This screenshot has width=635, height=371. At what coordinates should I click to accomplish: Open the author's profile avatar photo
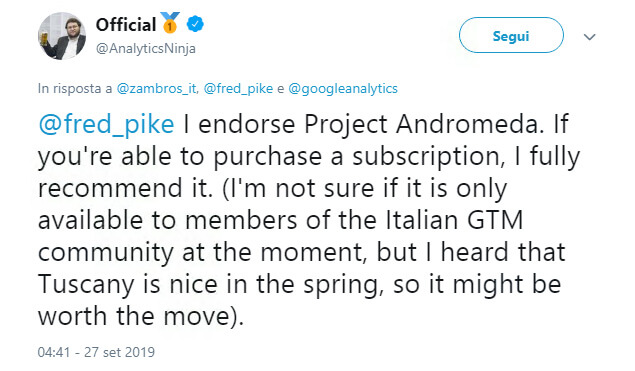pyautogui.click(x=62, y=36)
